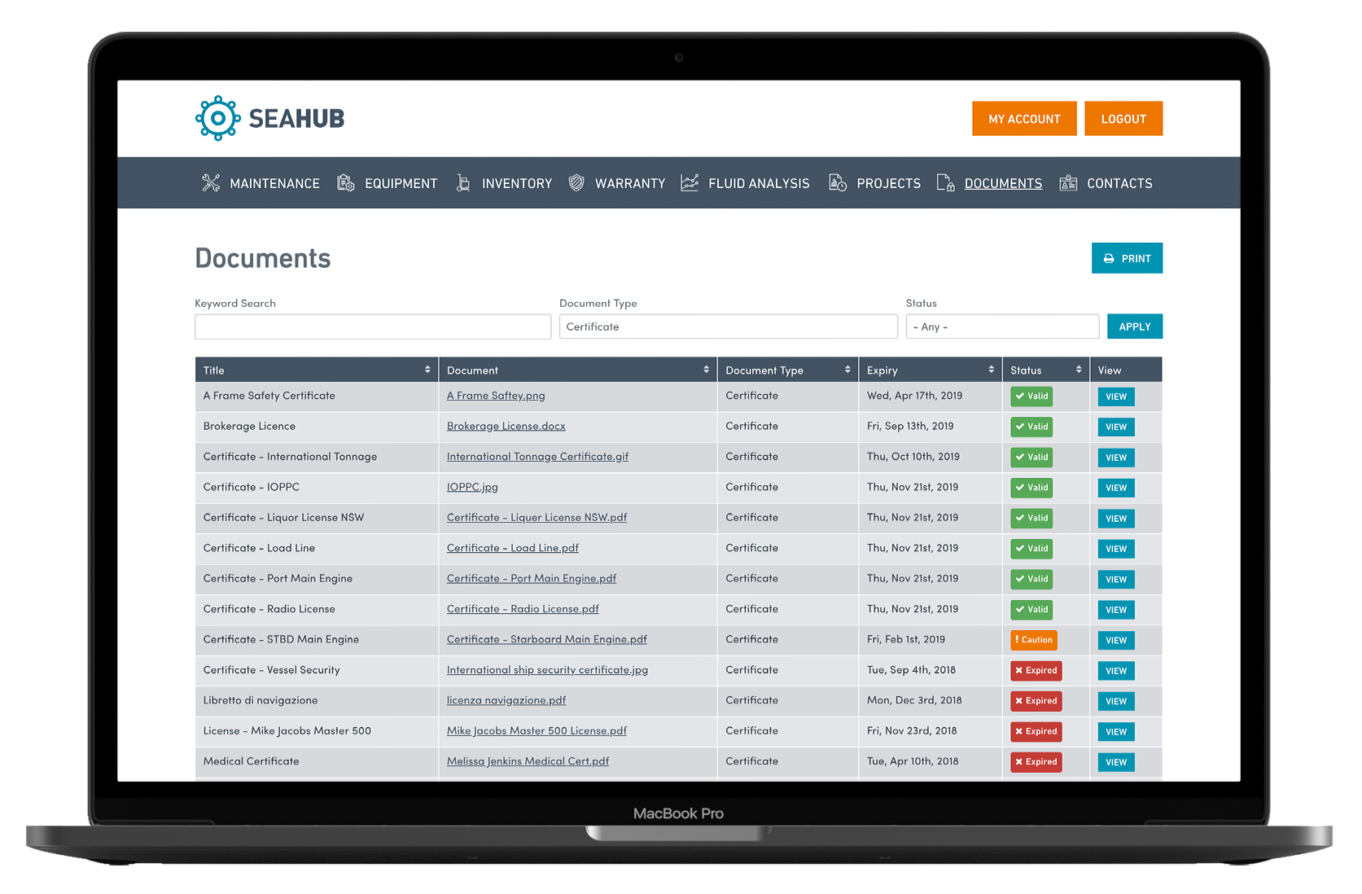Select the Equipment icon in navigation
This screenshot has height=894, width=1362.
pyautogui.click(x=346, y=183)
